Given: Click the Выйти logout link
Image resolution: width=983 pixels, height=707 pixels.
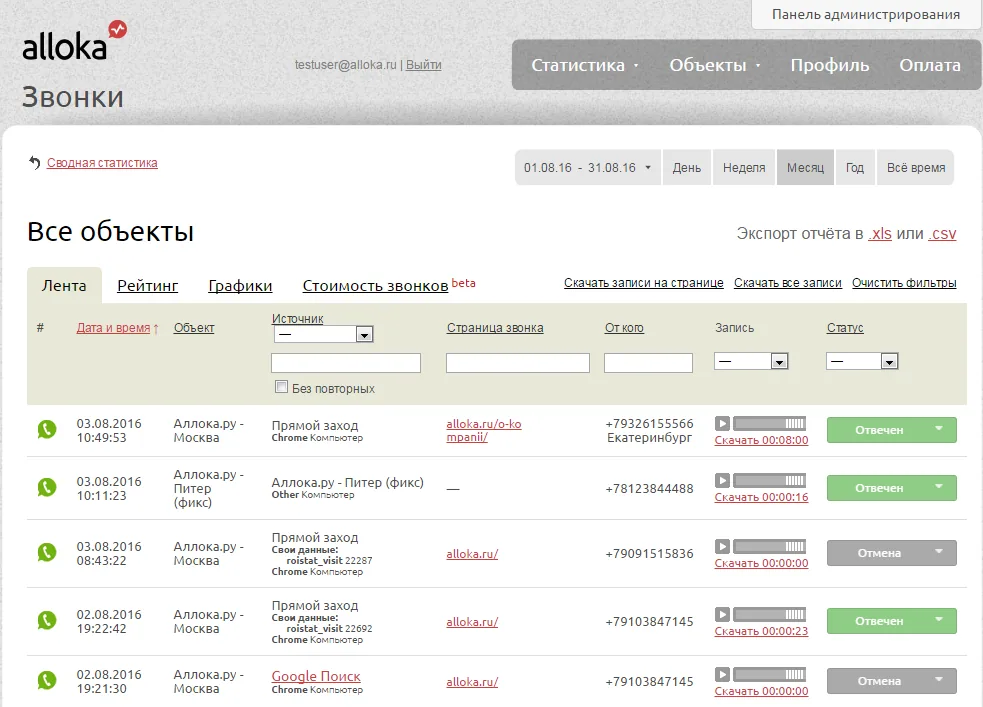Looking at the screenshot, I should 423,65.
